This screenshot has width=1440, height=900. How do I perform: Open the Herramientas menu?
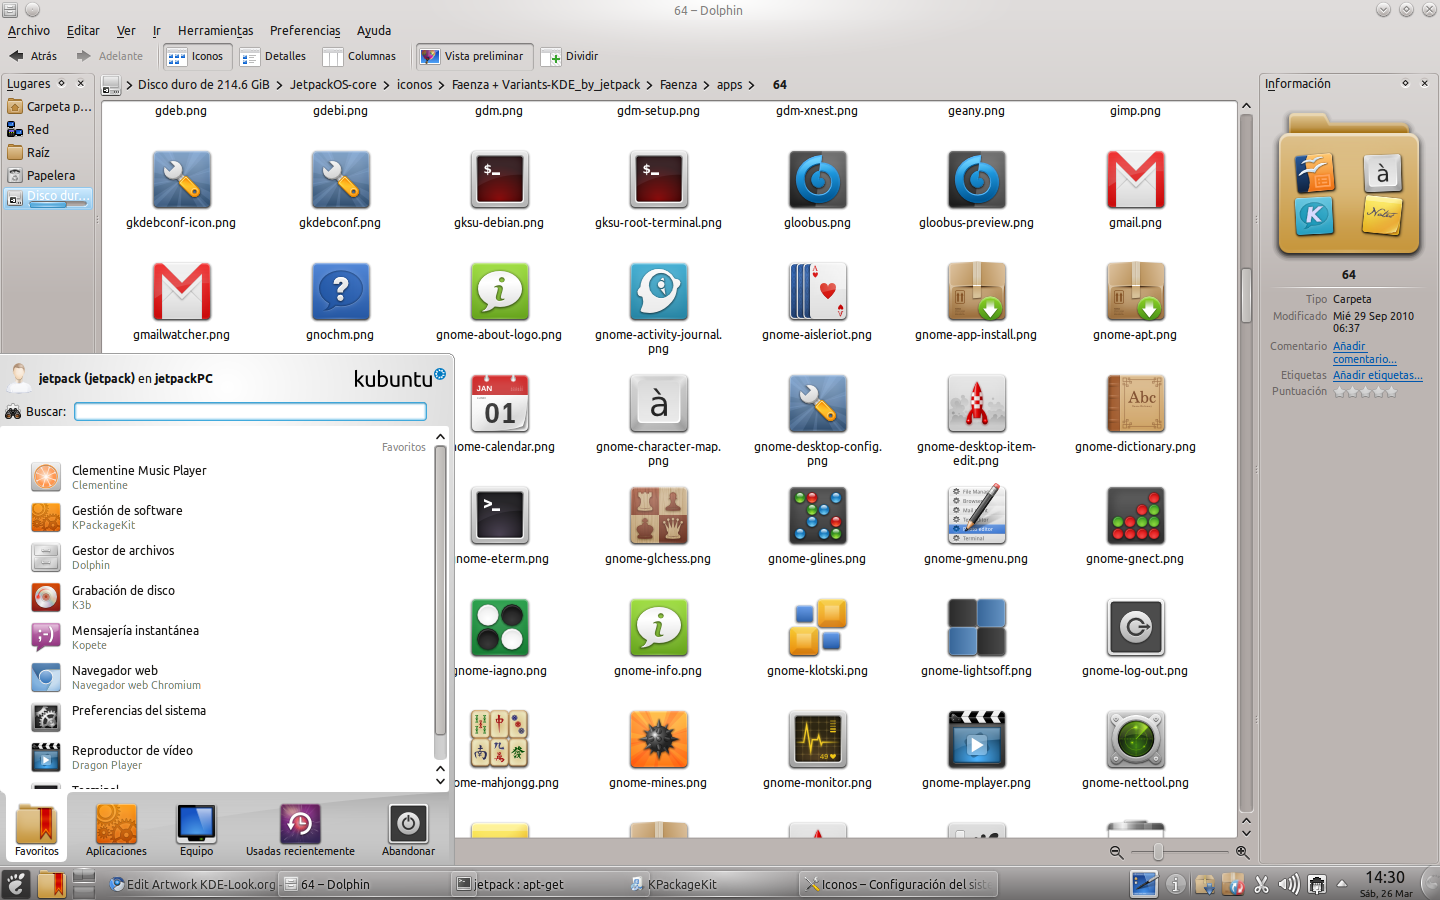[x=216, y=31]
